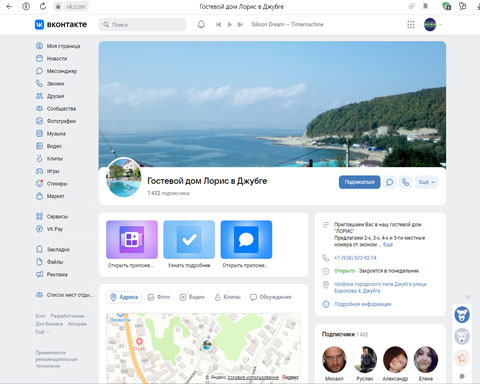480x384 pixels.
Task: Go back in browser
Action: (9, 6)
